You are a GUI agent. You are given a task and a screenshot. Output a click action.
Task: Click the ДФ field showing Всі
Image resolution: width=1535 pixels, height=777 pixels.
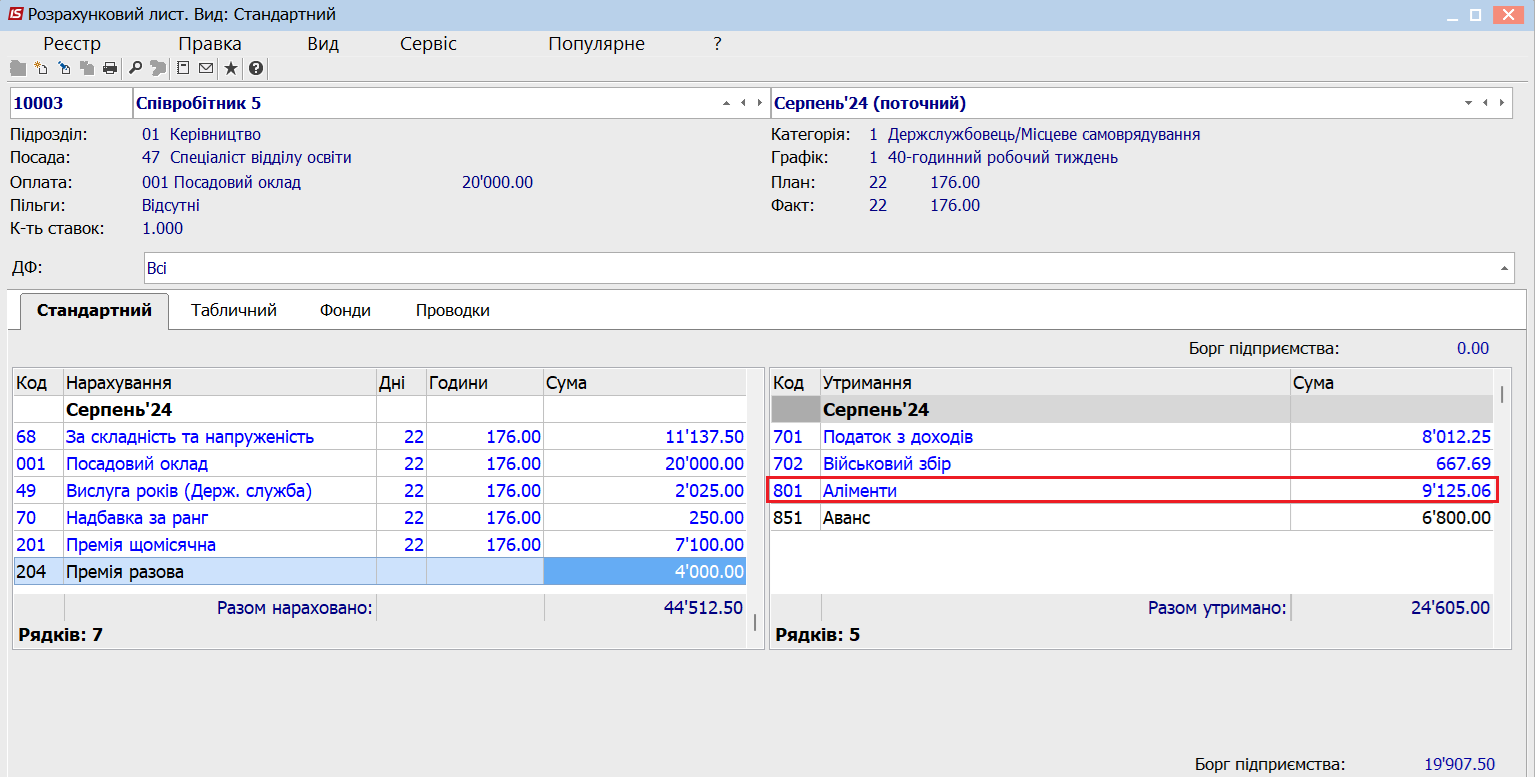829,268
